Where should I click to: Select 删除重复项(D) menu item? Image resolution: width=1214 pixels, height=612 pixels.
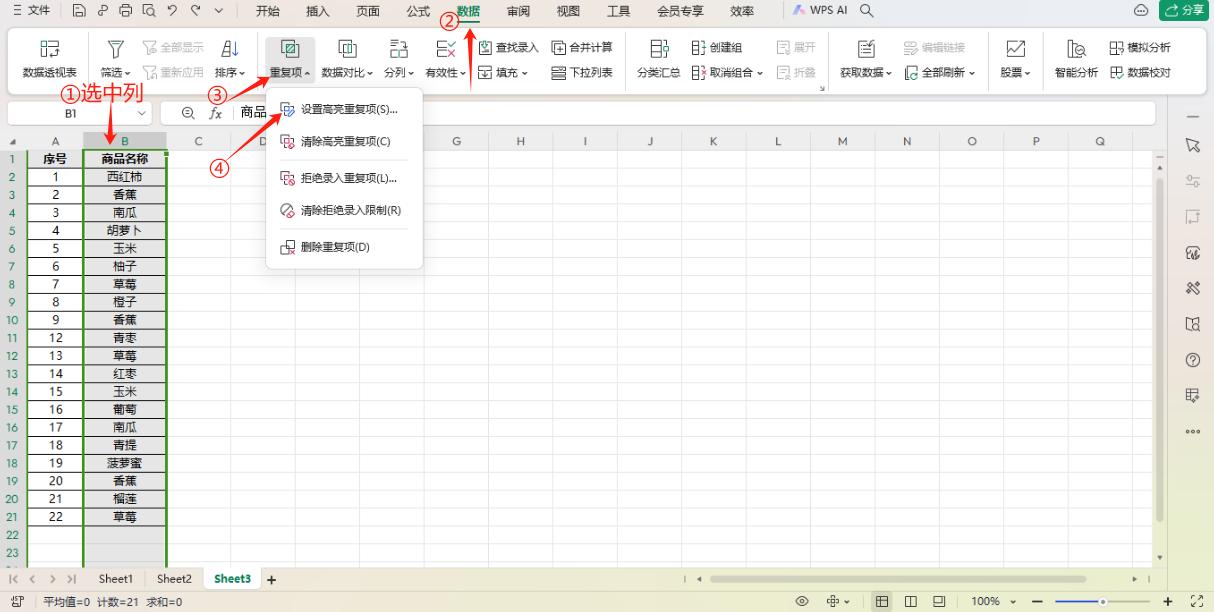(x=344, y=247)
